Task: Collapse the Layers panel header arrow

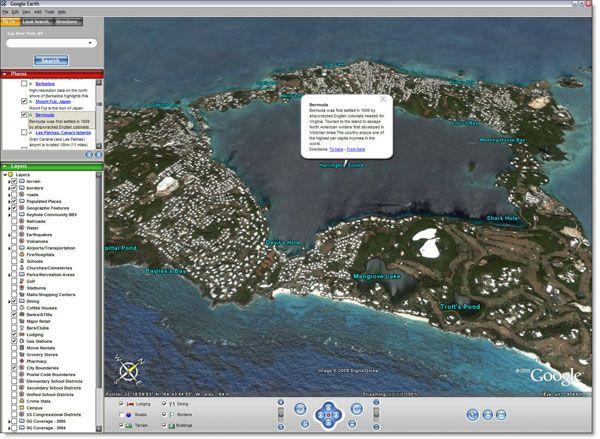Action: [5, 166]
